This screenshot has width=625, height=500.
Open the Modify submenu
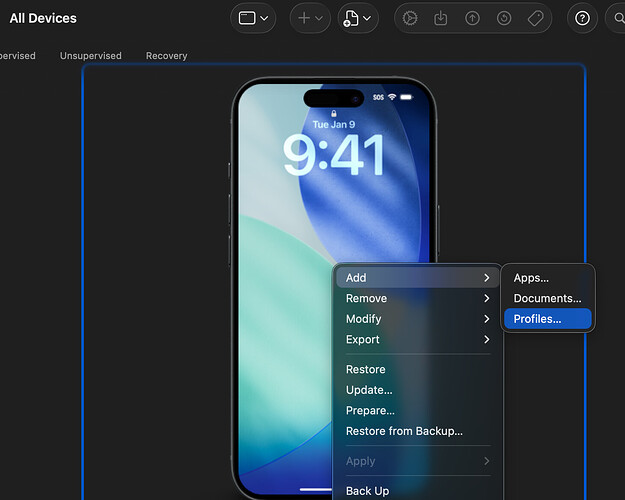(x=417, y=319)
